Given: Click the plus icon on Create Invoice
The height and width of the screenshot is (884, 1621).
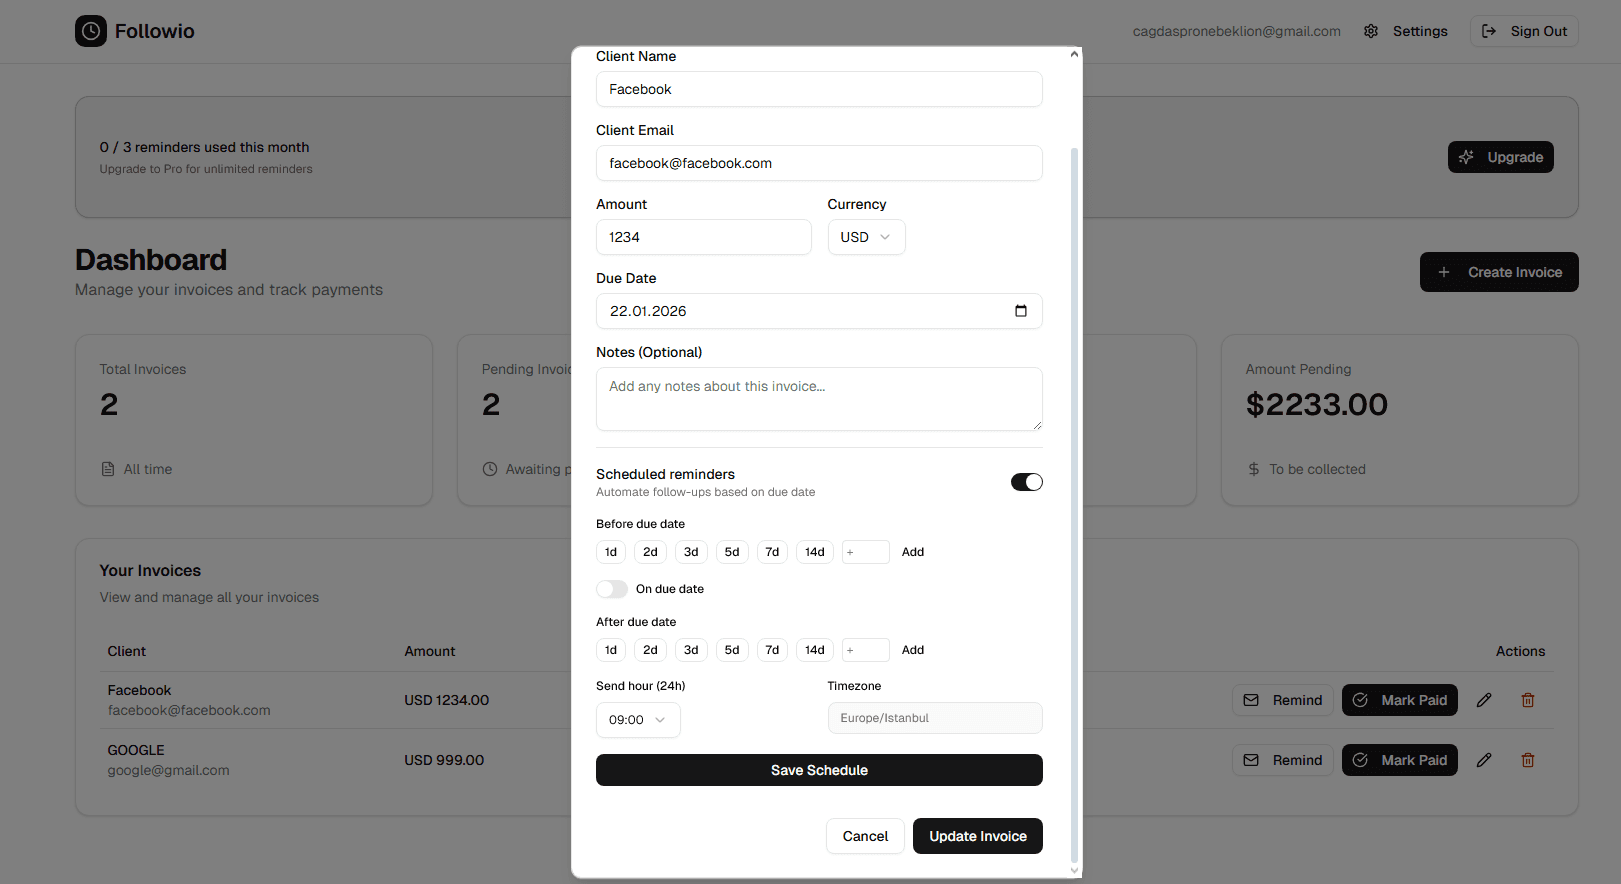Looking at the screenshot, I should (x=1444, y=272).
